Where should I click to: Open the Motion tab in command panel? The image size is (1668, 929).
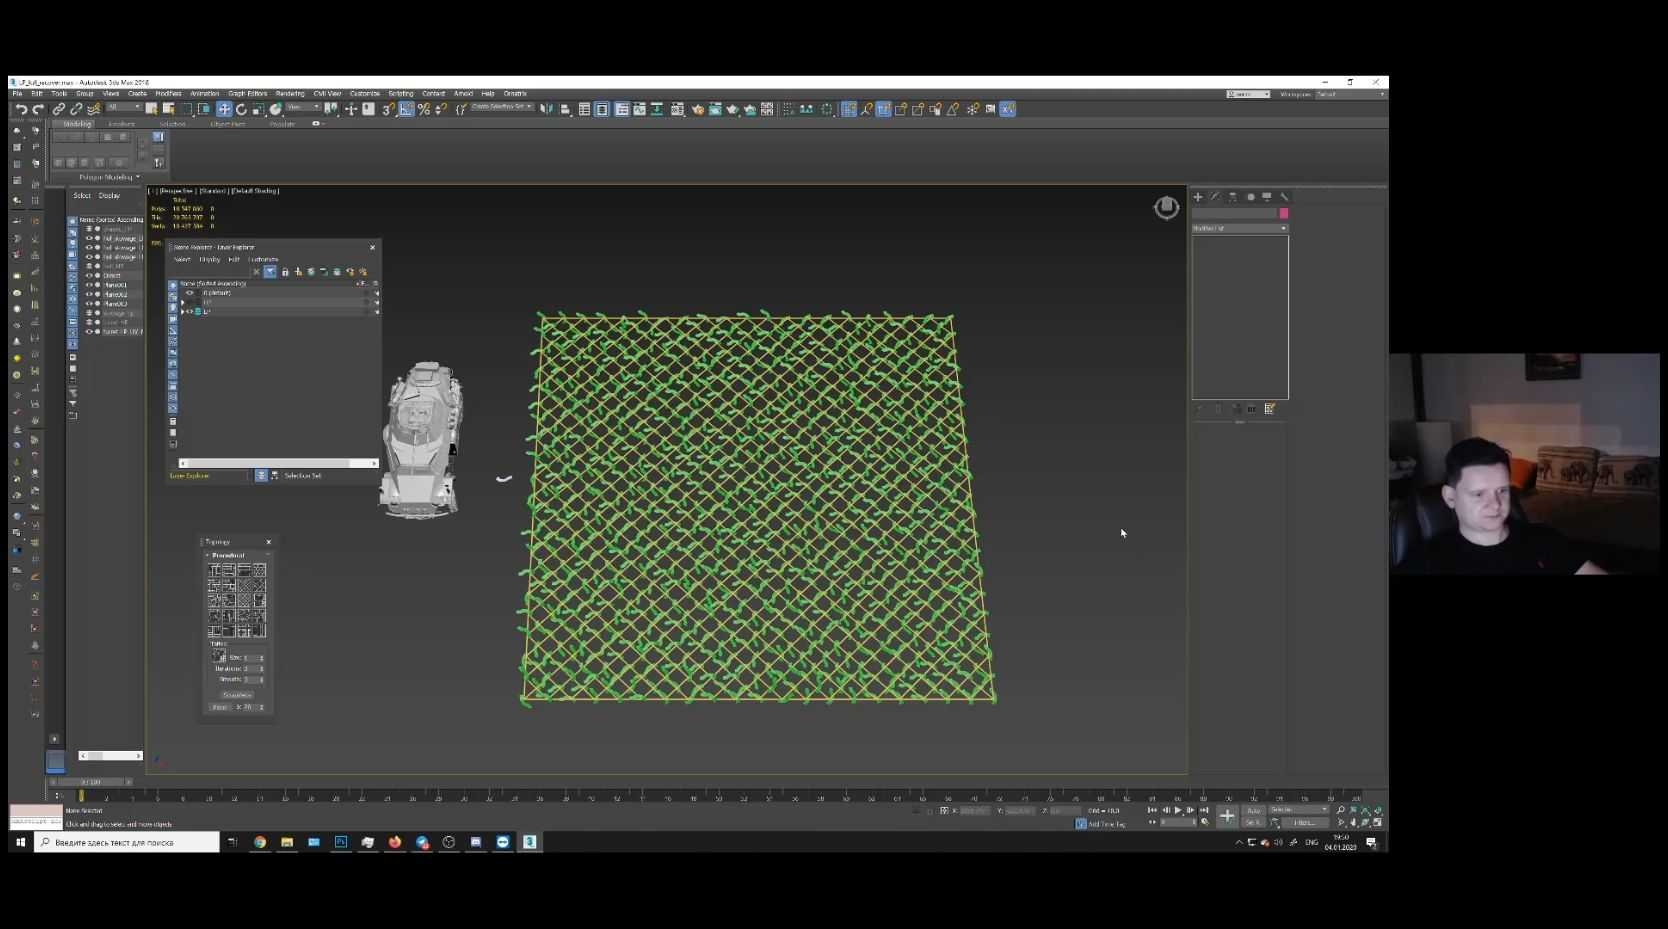click(1250, 197)
